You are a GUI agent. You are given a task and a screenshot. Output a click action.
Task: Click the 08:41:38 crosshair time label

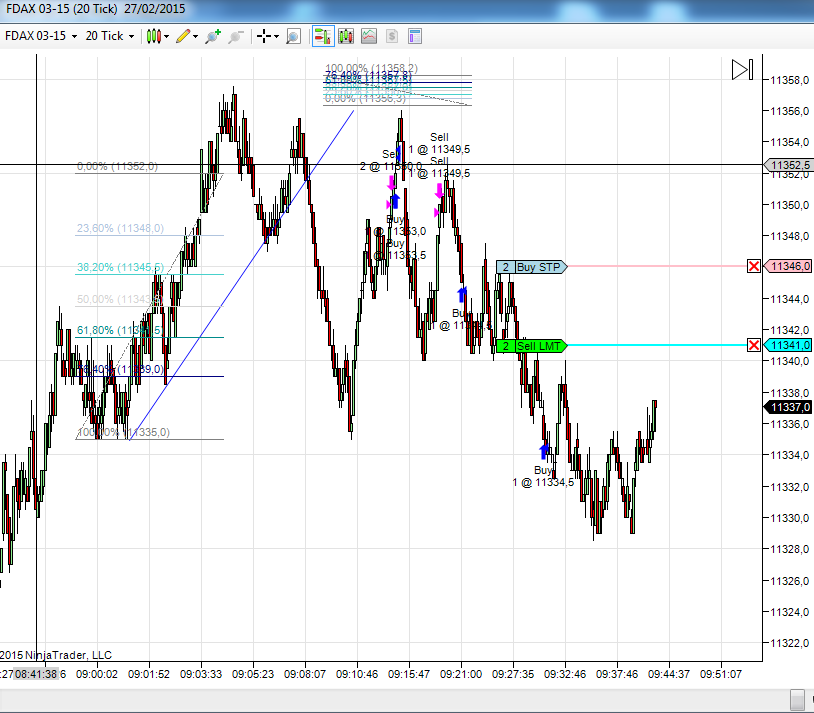36,674
